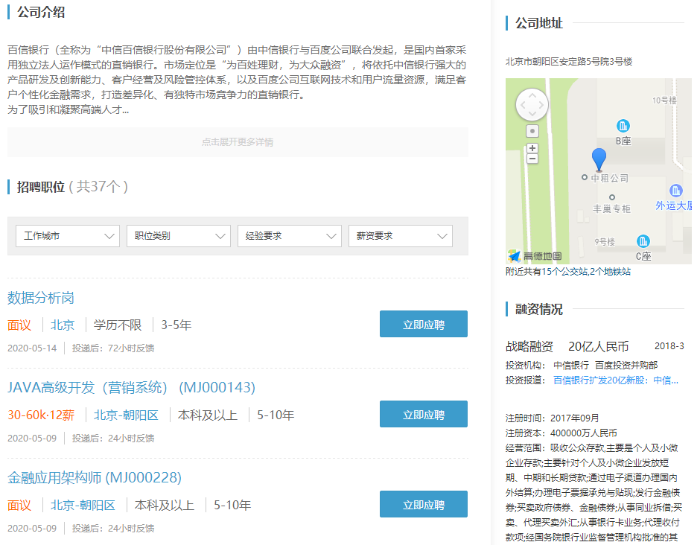Click the 融资情况 section heading

[x=539, y=309]
